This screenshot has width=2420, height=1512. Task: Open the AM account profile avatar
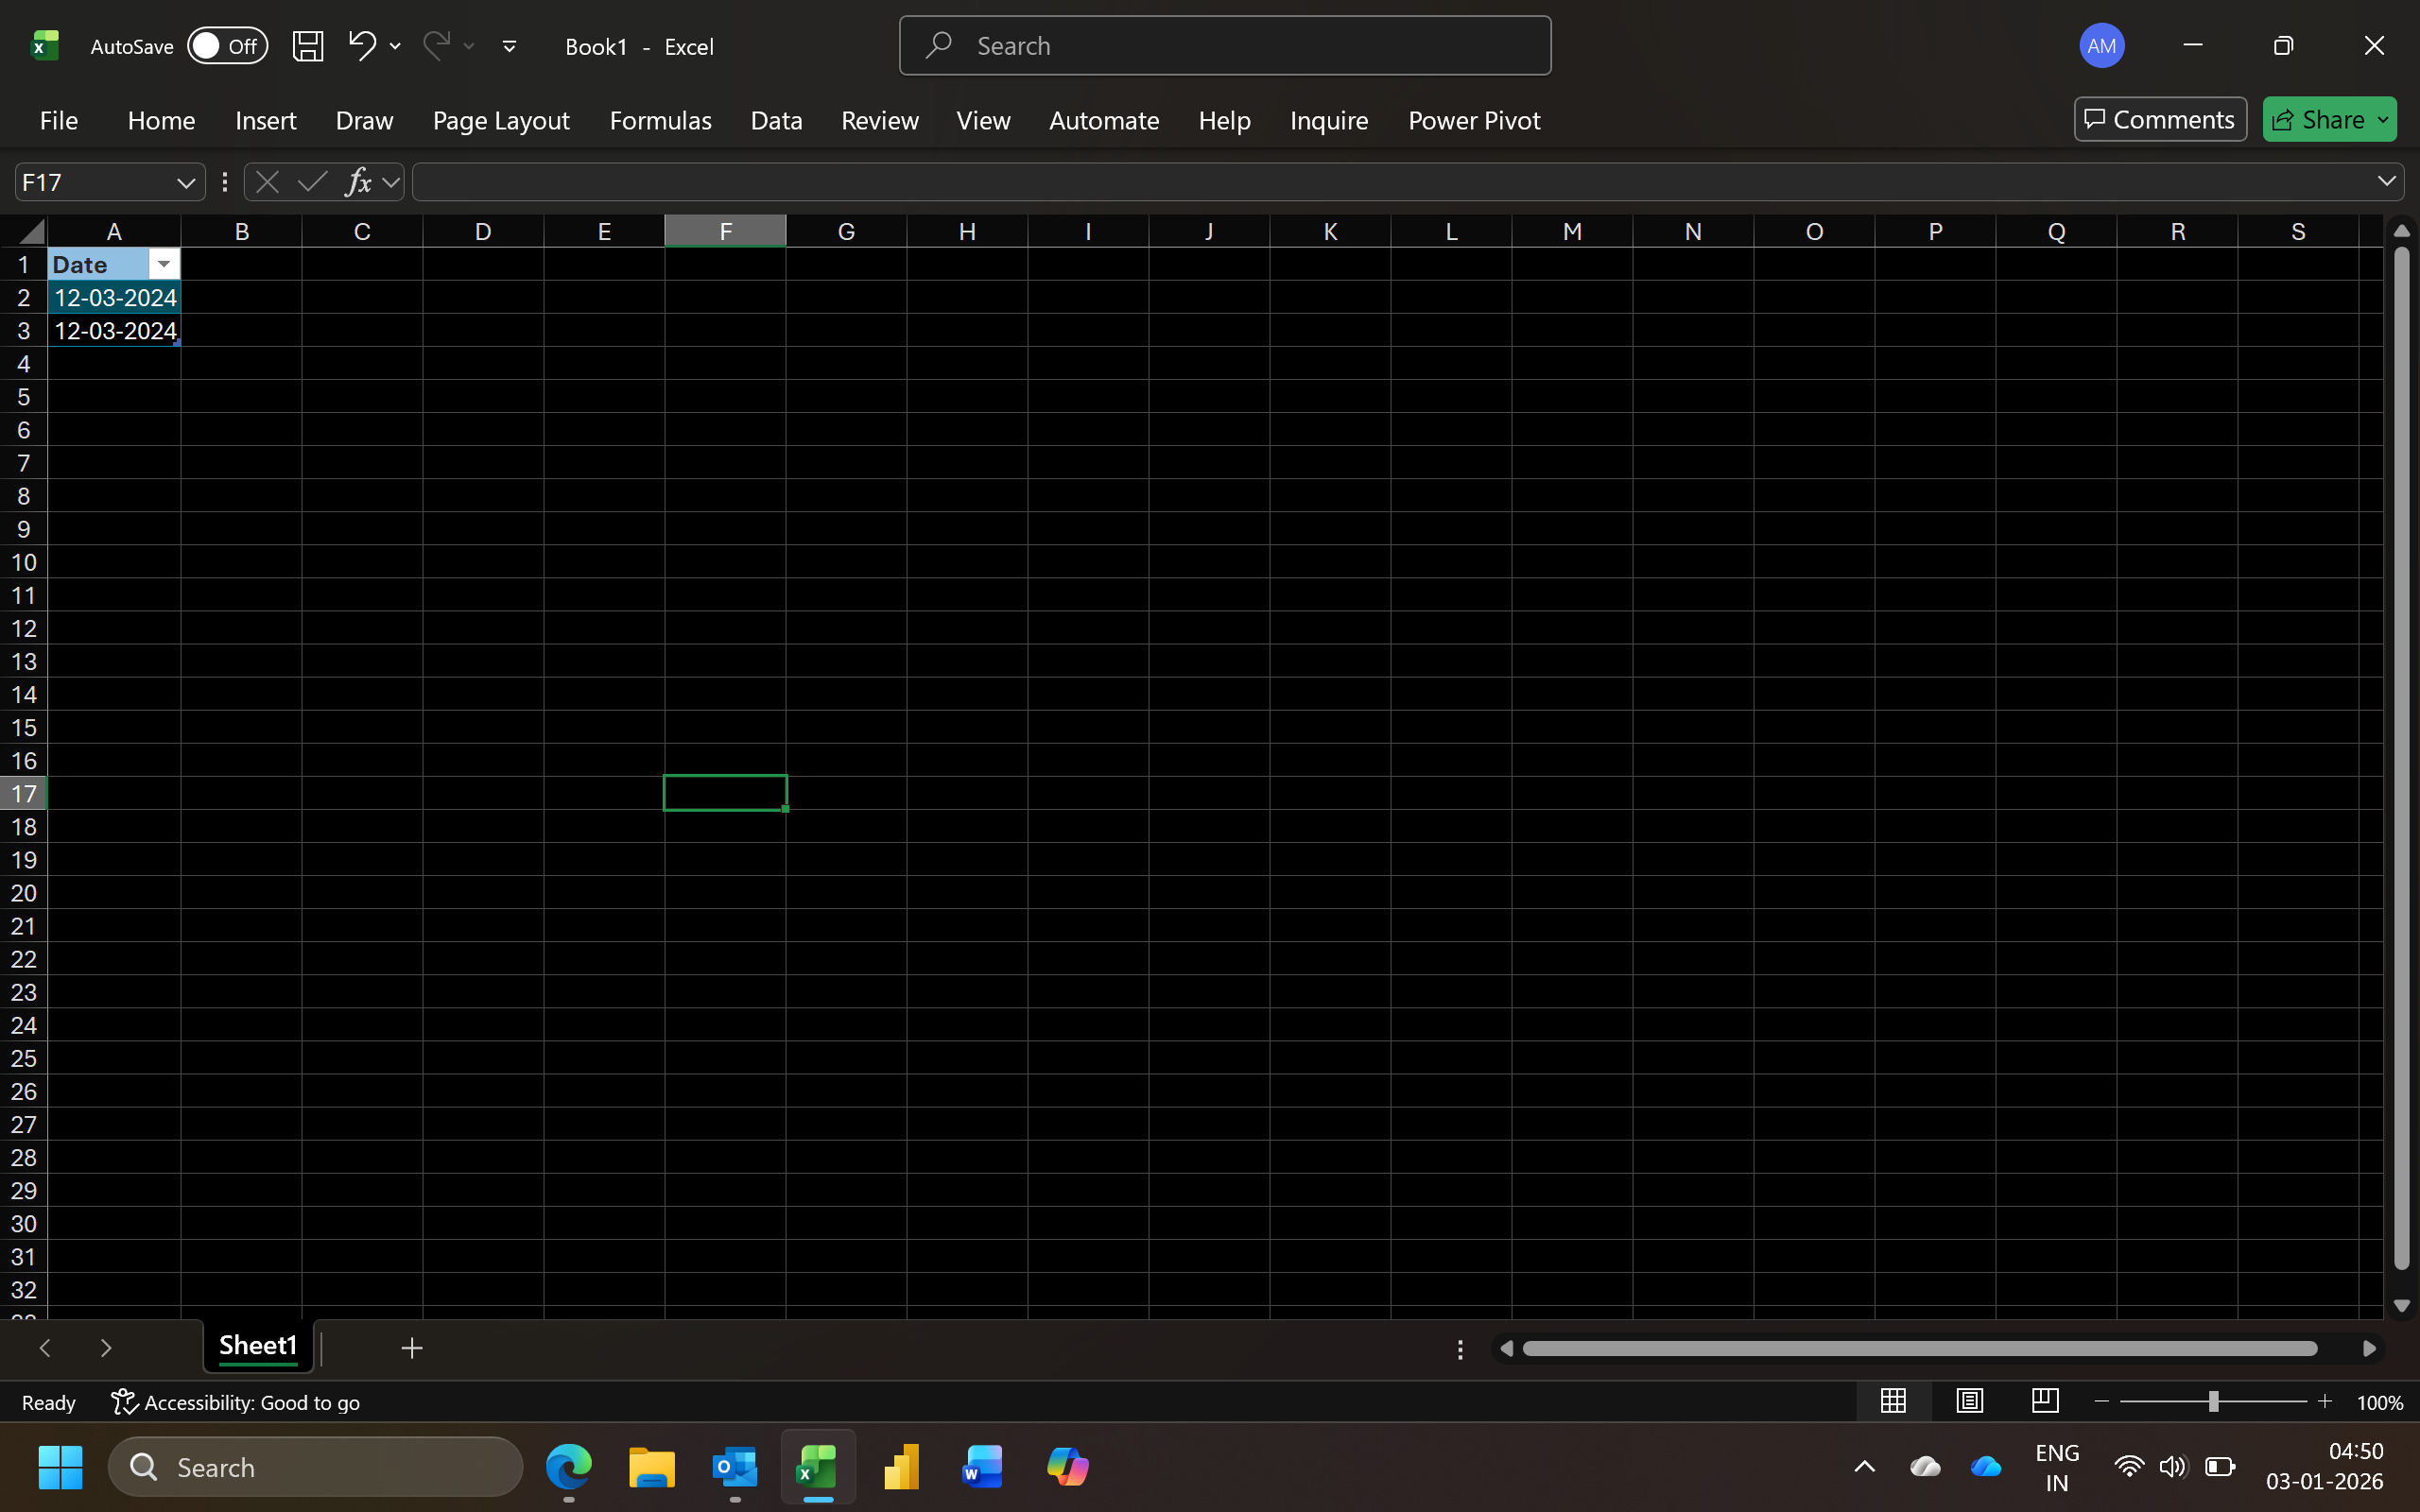2101,46
